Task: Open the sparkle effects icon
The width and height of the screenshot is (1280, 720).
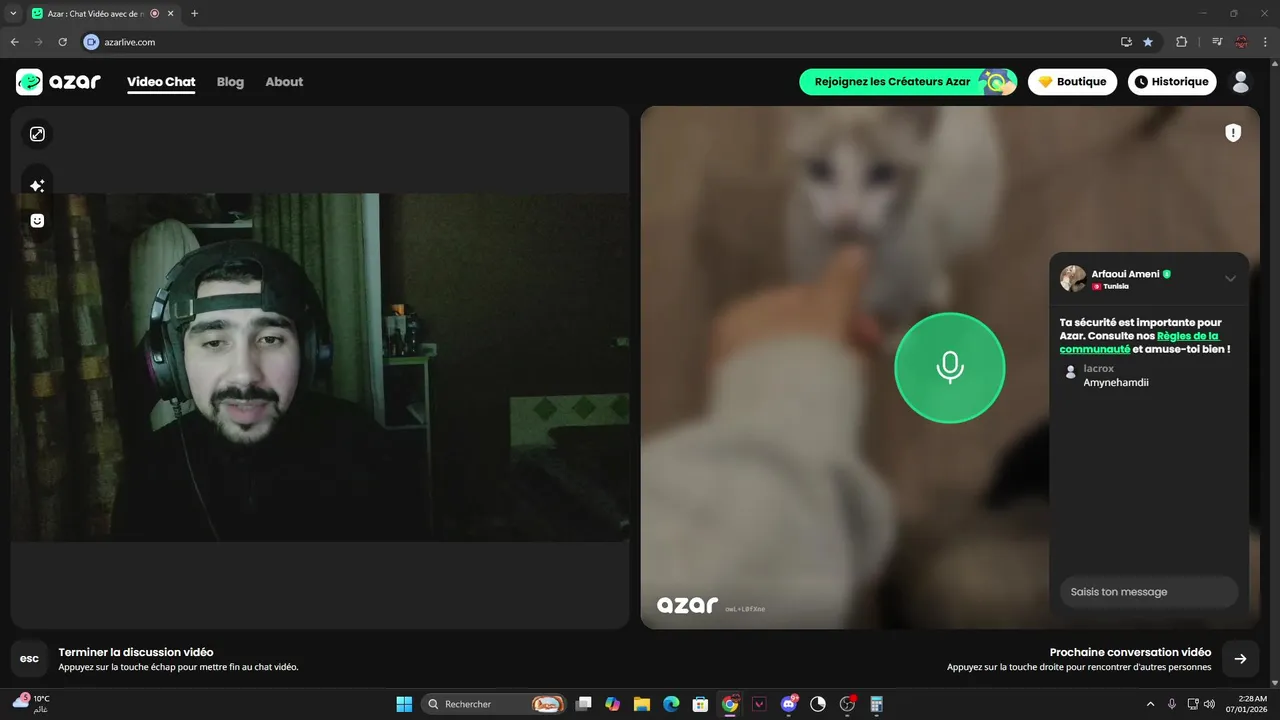Action: tap(37, 185)
